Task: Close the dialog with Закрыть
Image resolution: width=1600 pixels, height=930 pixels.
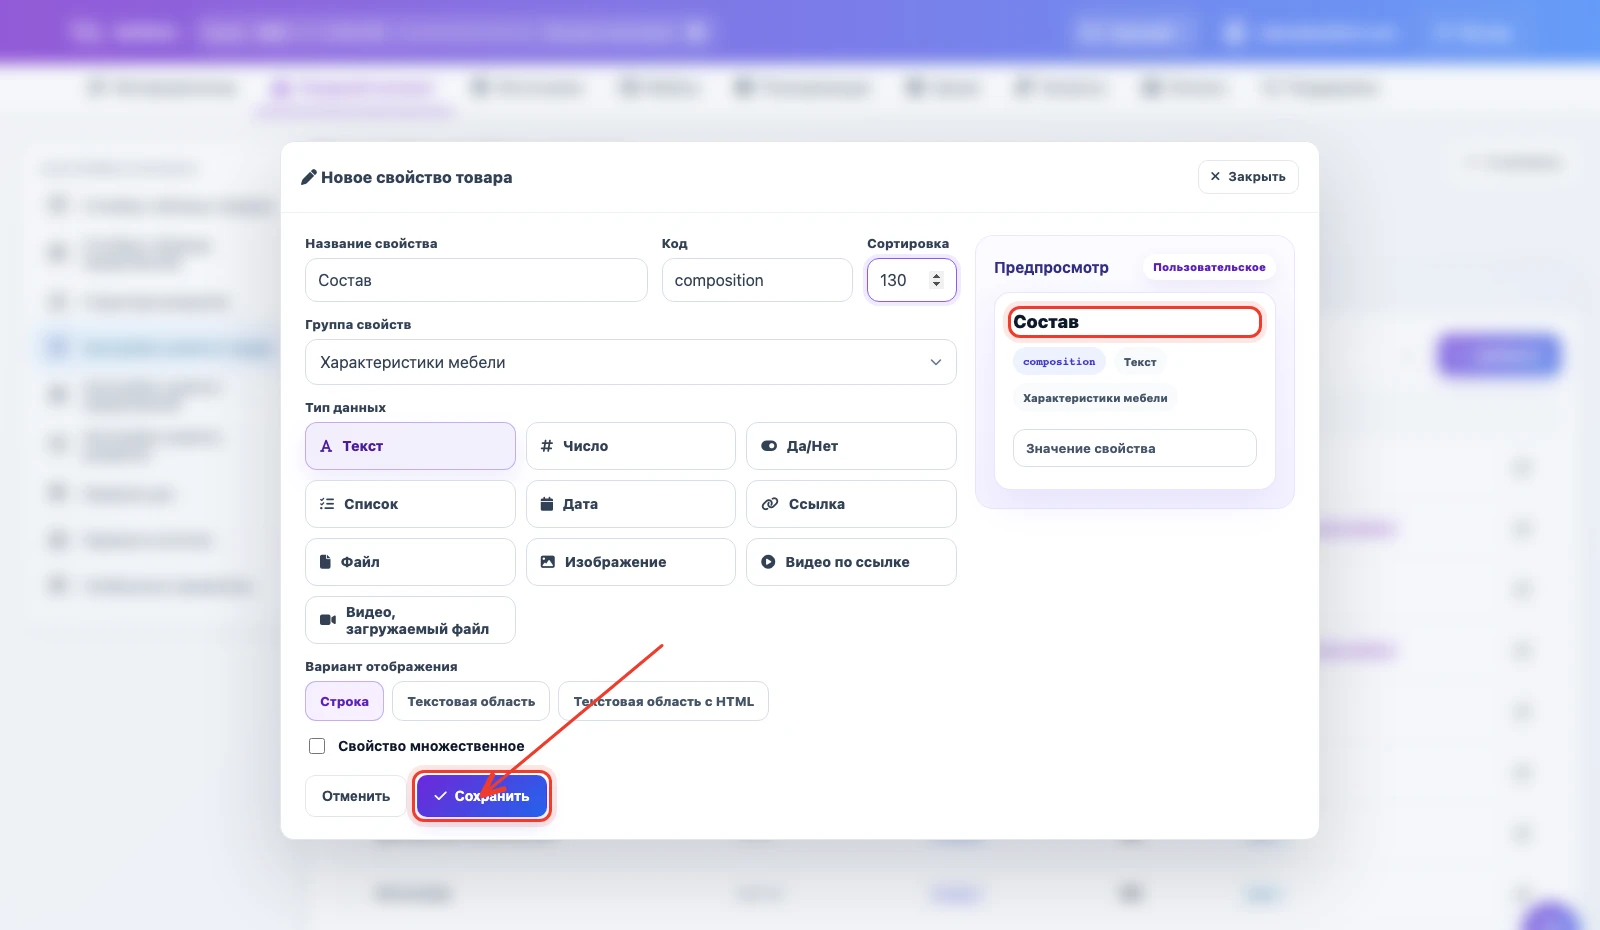Action: pyautogui.click(x=1248, y=176)
